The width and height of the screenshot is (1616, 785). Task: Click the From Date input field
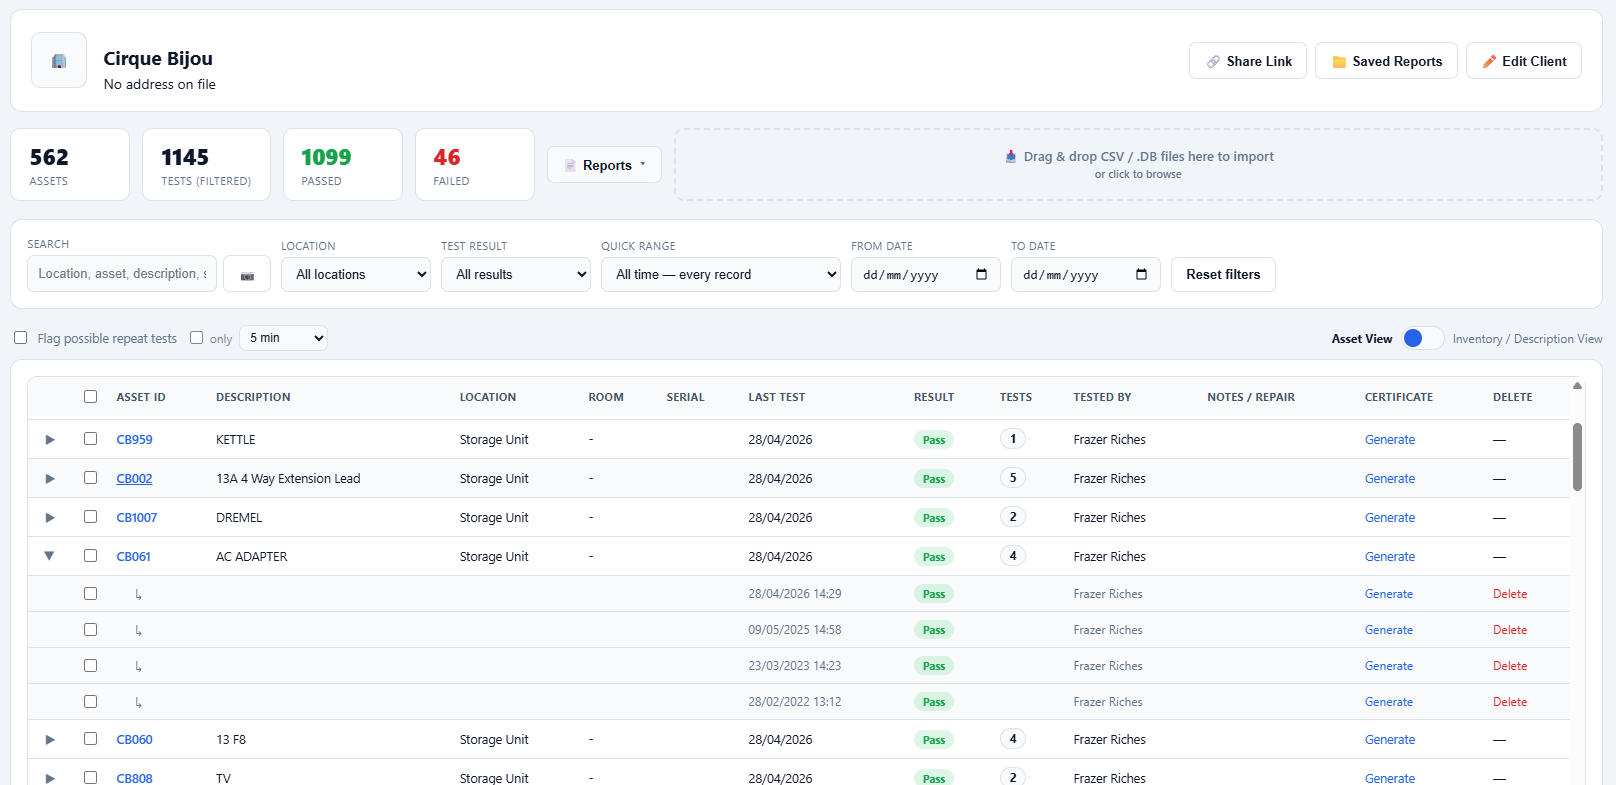pyautogui.click(x=926, y=275)
